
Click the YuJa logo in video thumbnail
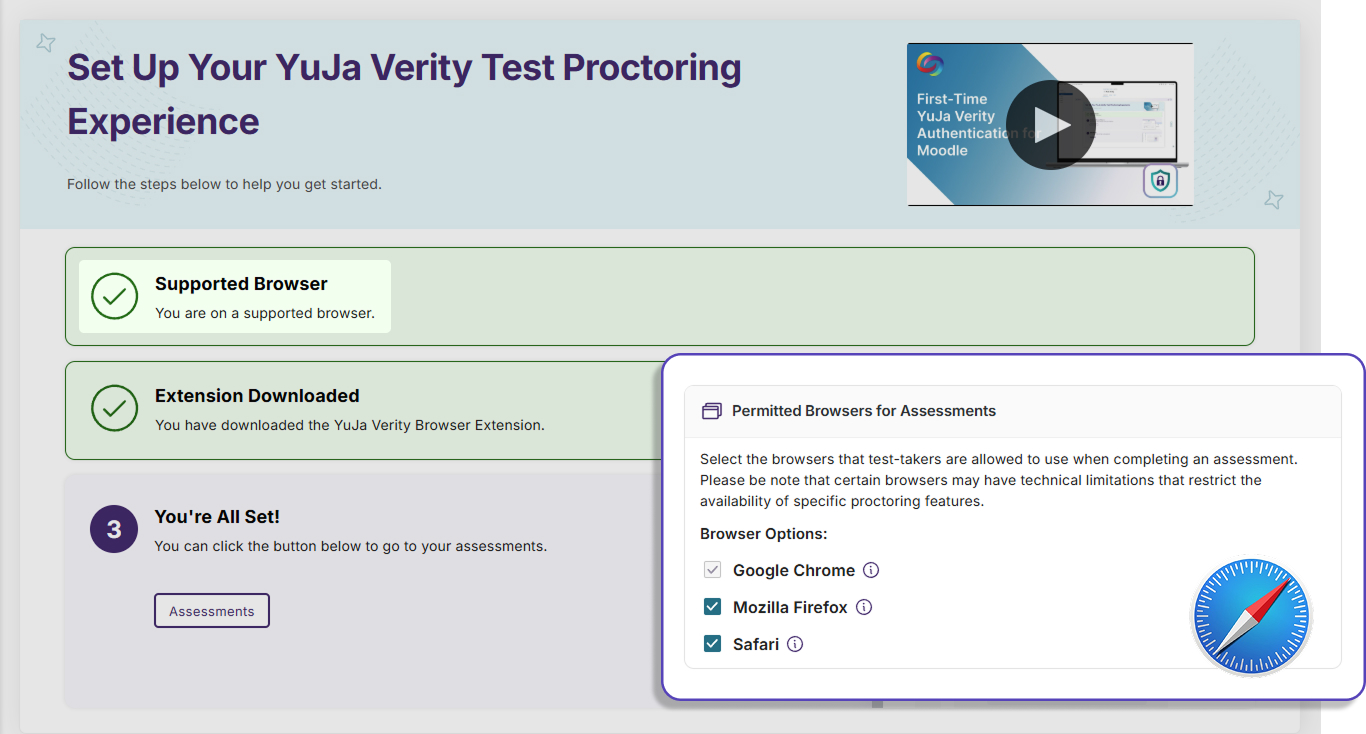(930, 64)
